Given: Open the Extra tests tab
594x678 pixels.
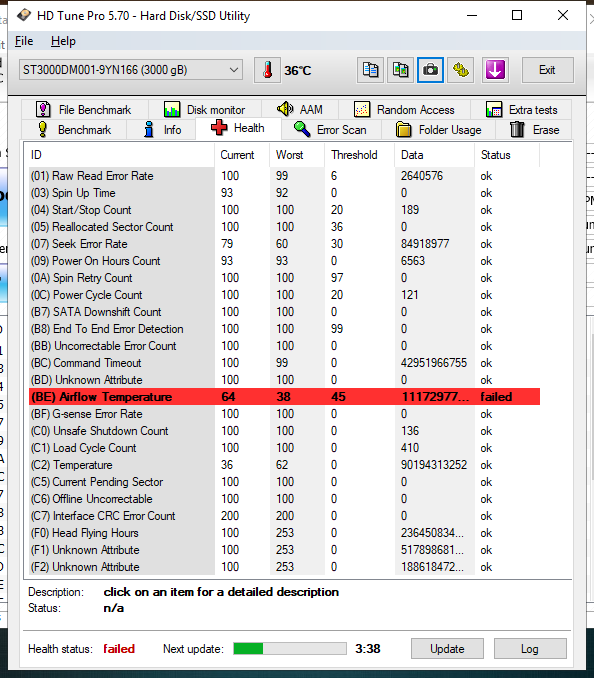Looking at the screenshot, I should pos(521,110).
